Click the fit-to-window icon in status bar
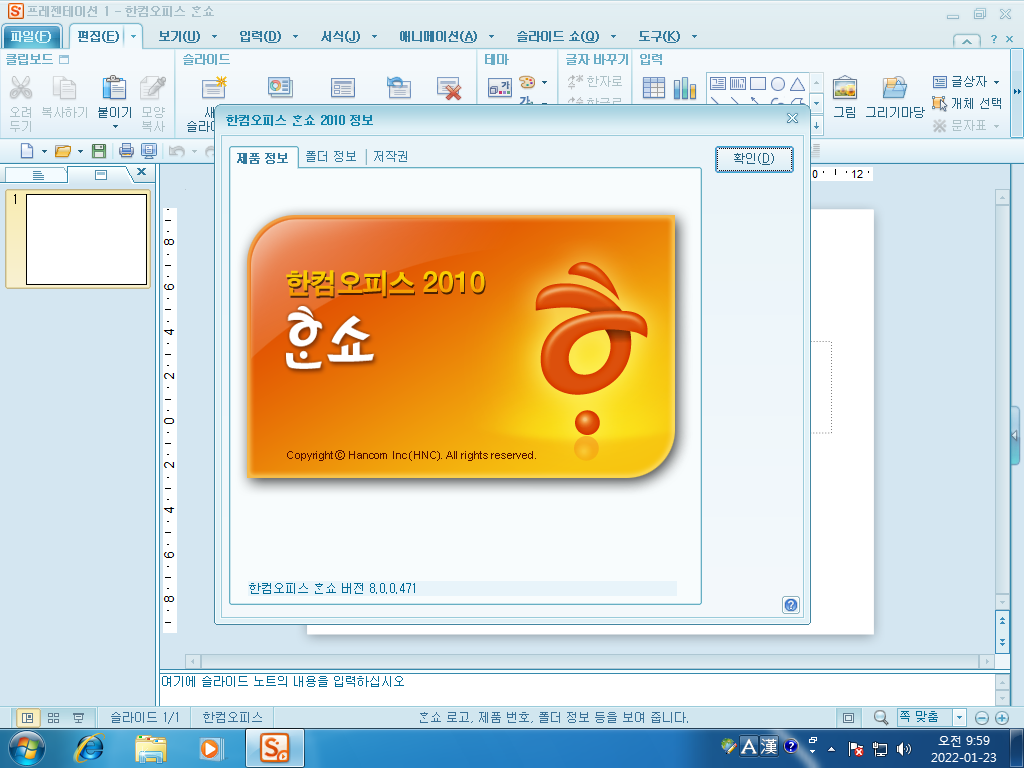 (x=848, y=718)
